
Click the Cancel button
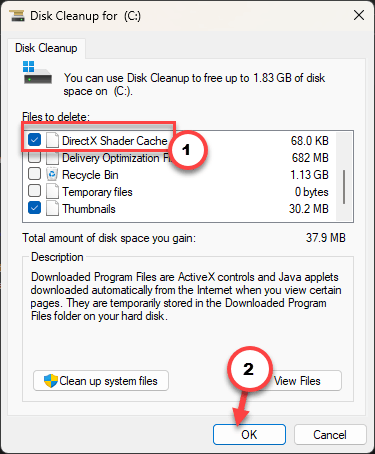click(330, 434)
